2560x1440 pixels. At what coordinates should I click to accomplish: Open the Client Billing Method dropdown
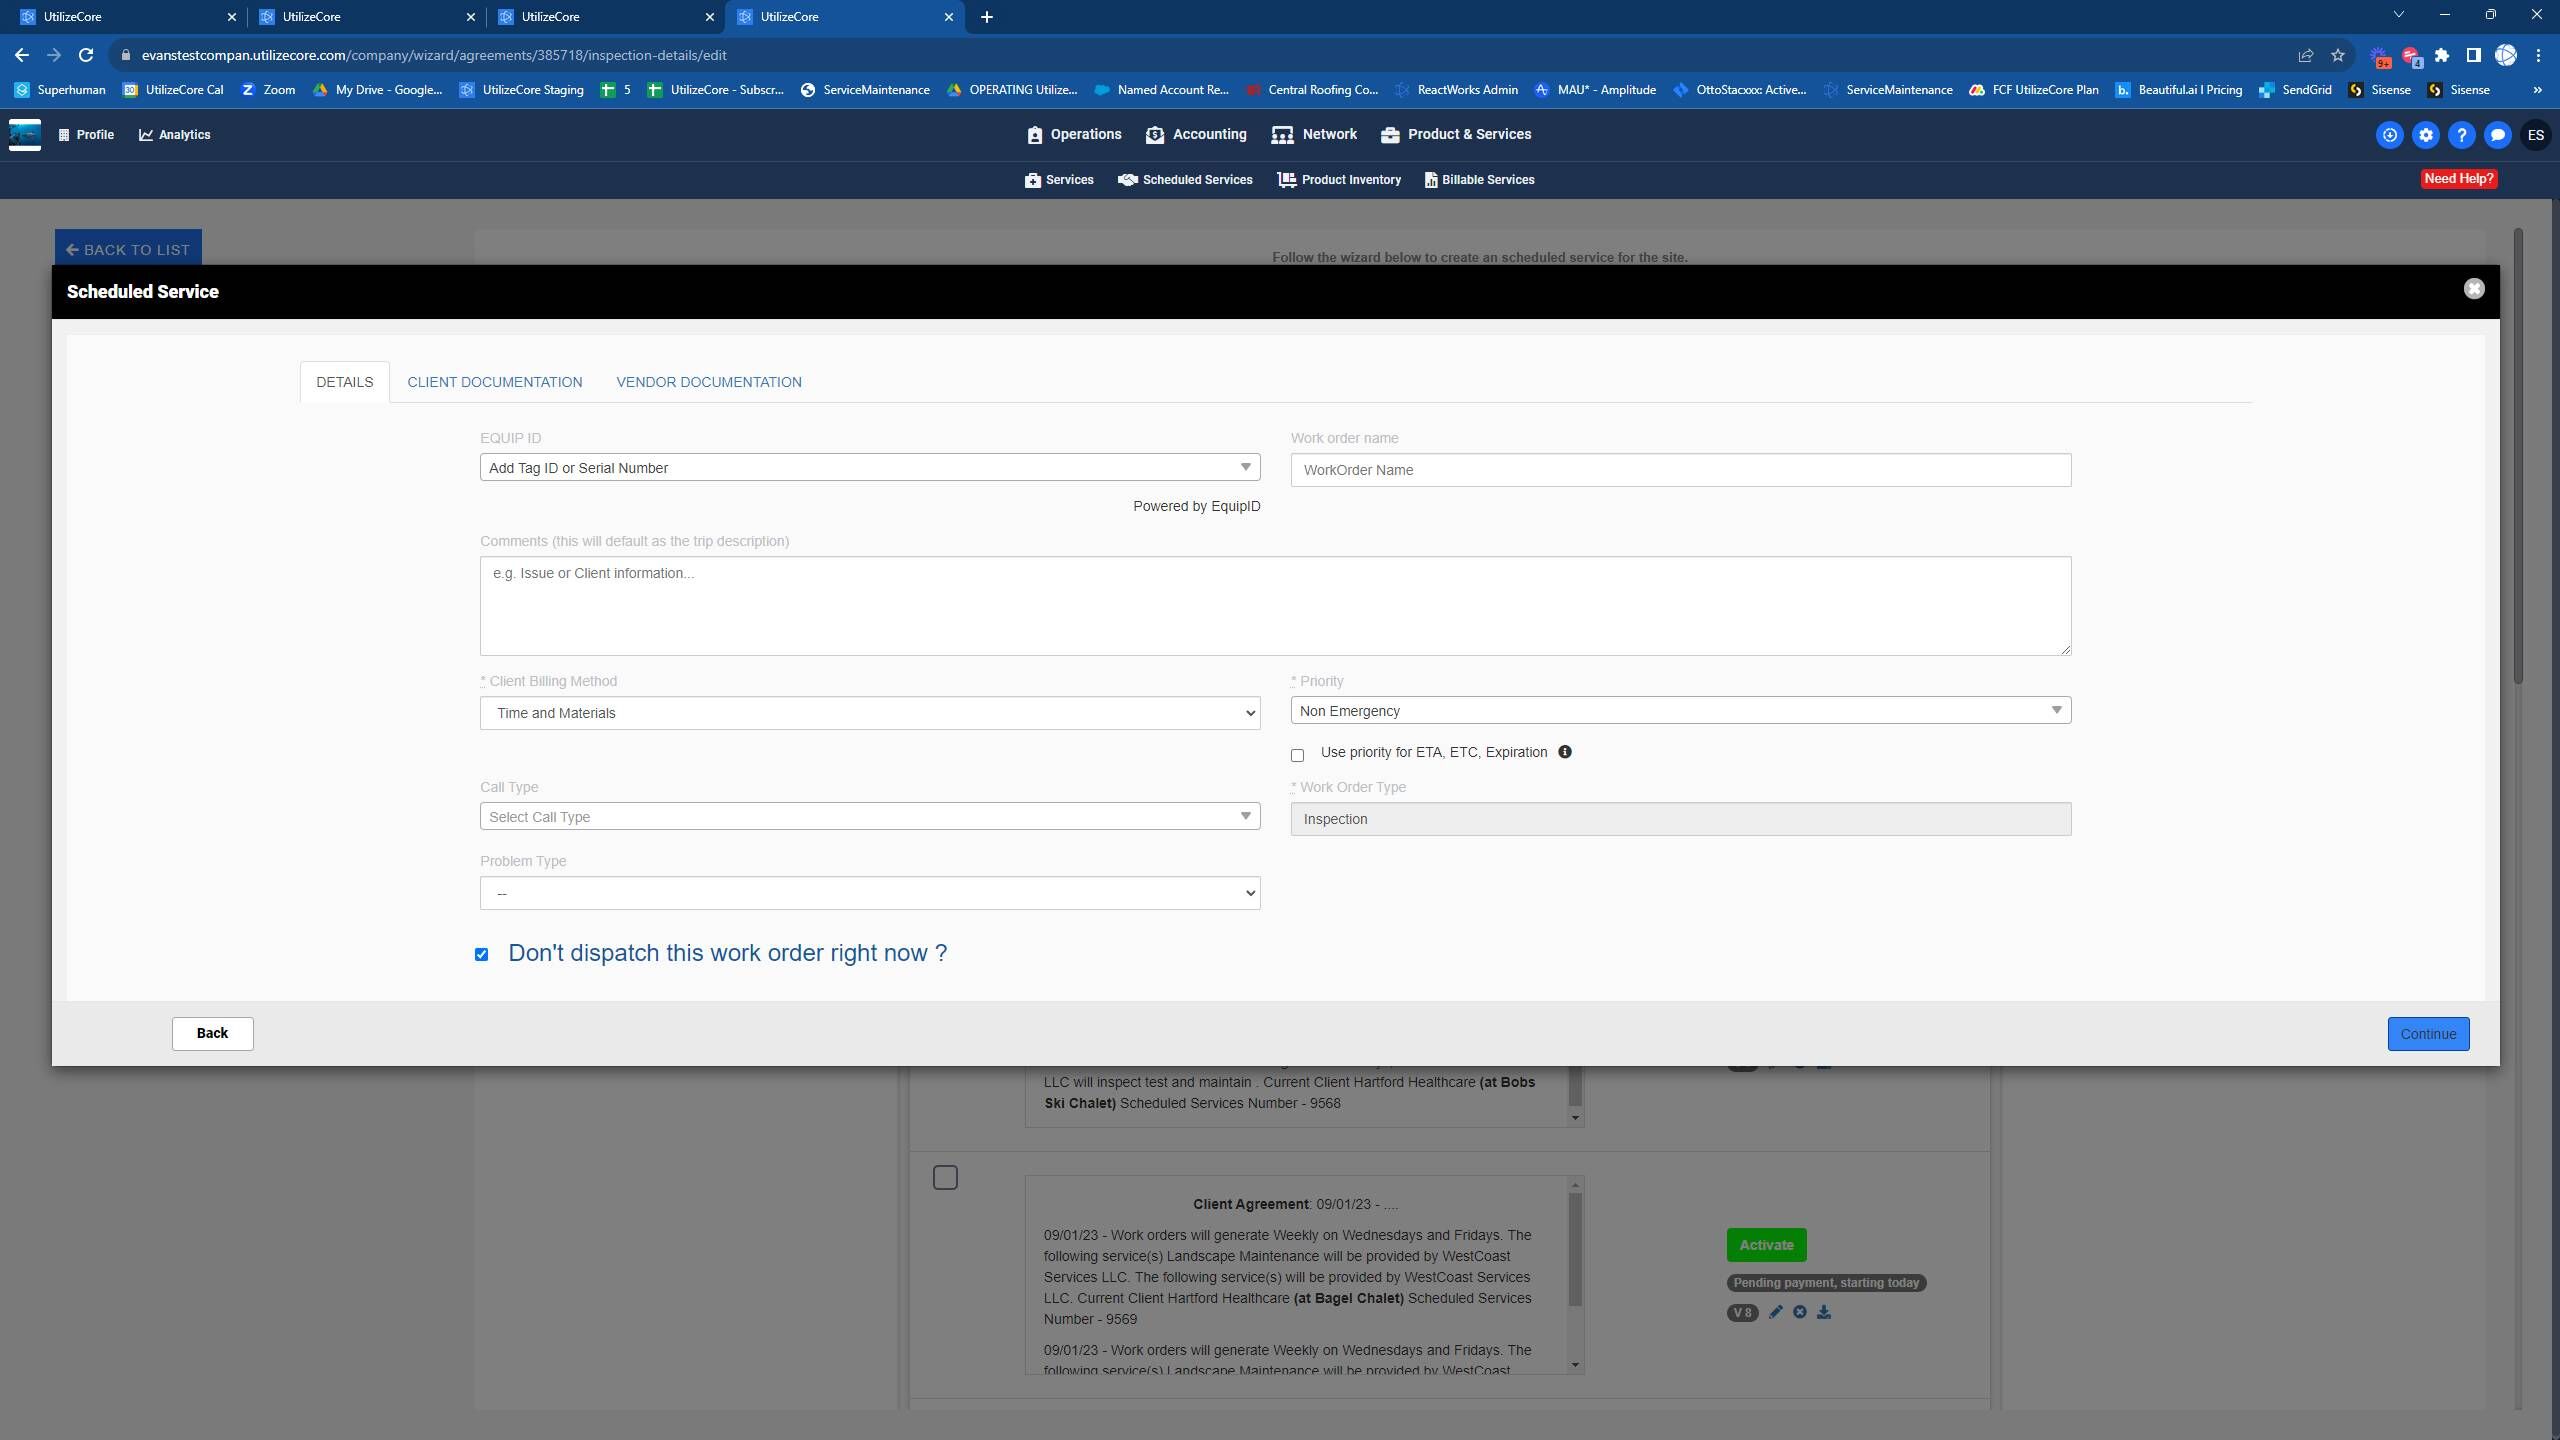coord(869,713)
